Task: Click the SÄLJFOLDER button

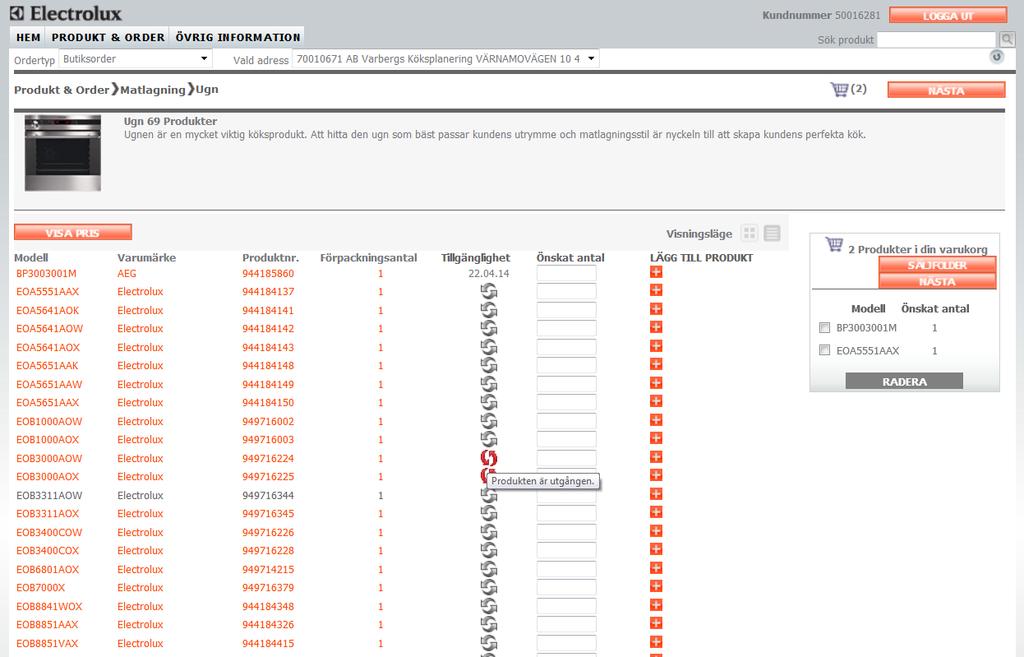Action: [937, 264]
